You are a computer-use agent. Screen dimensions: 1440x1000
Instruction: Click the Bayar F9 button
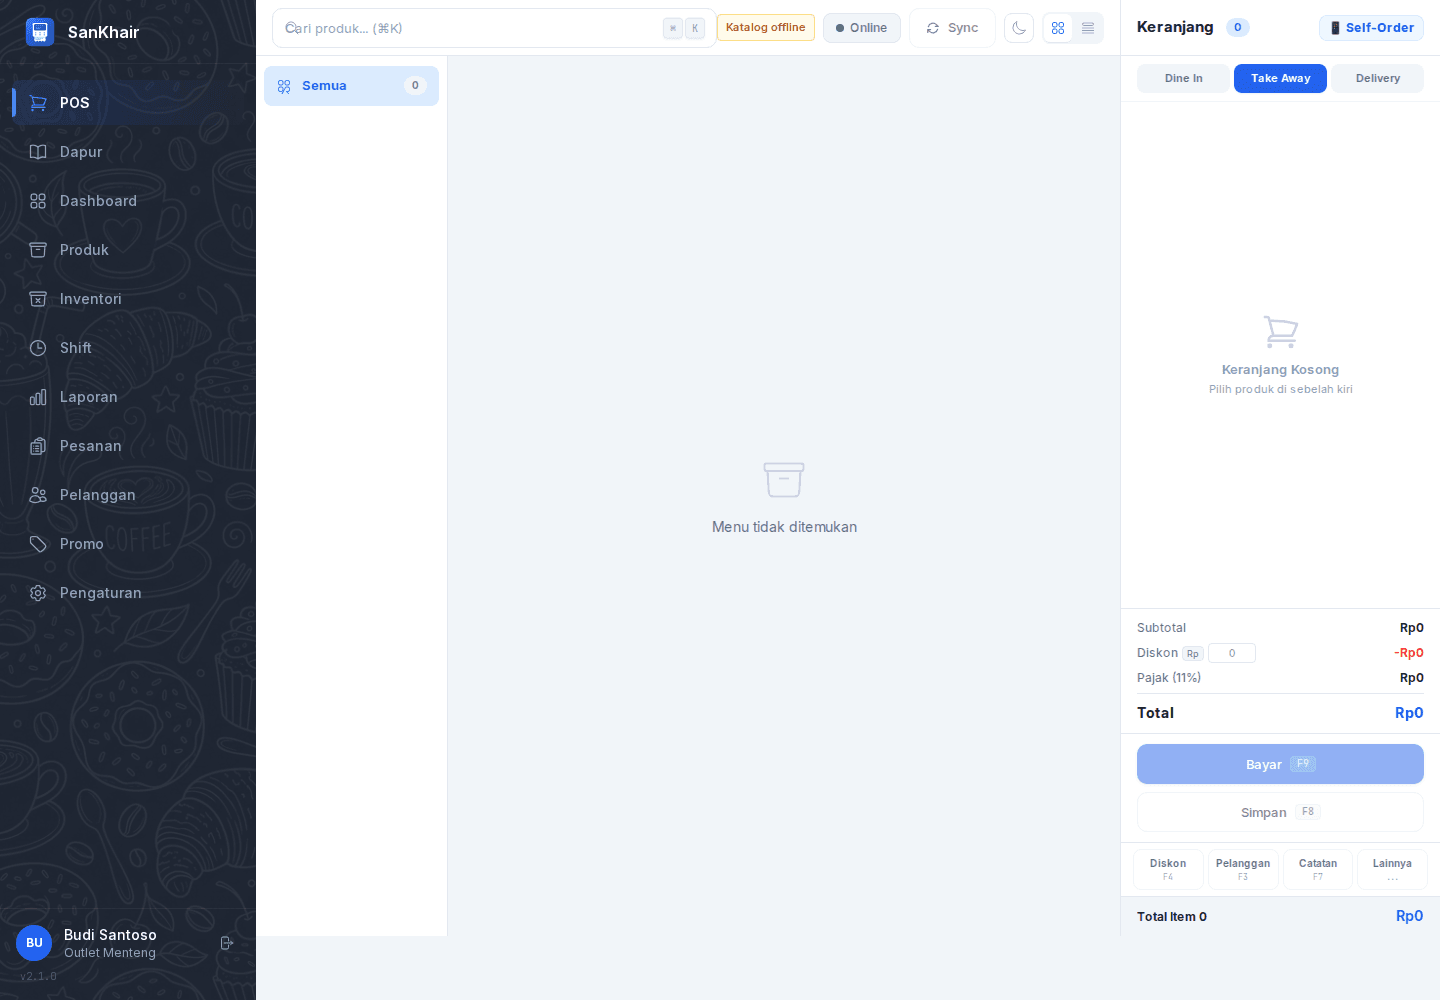(x=1280, y=764)
